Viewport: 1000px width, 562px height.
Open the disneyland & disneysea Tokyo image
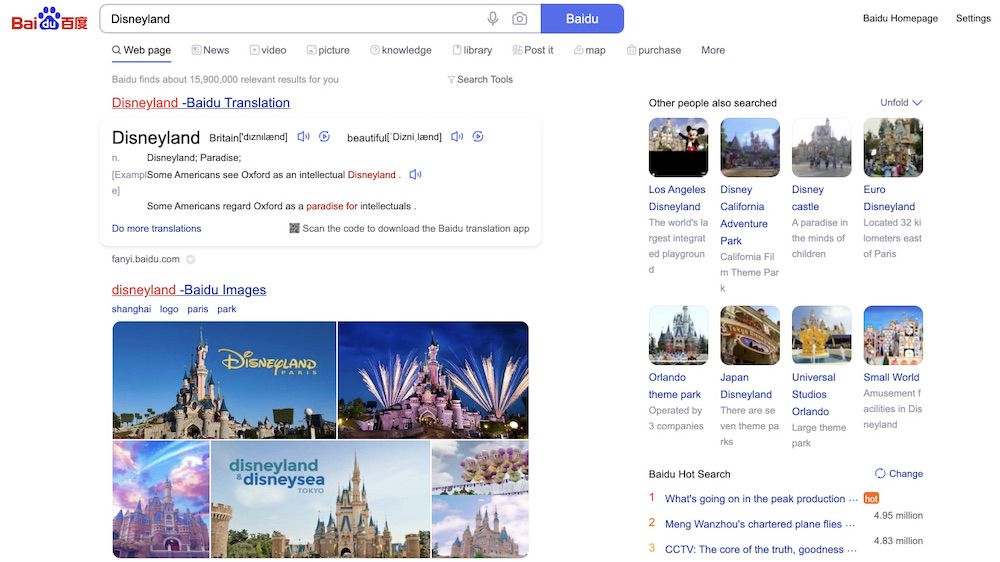(x=321, y=499)
